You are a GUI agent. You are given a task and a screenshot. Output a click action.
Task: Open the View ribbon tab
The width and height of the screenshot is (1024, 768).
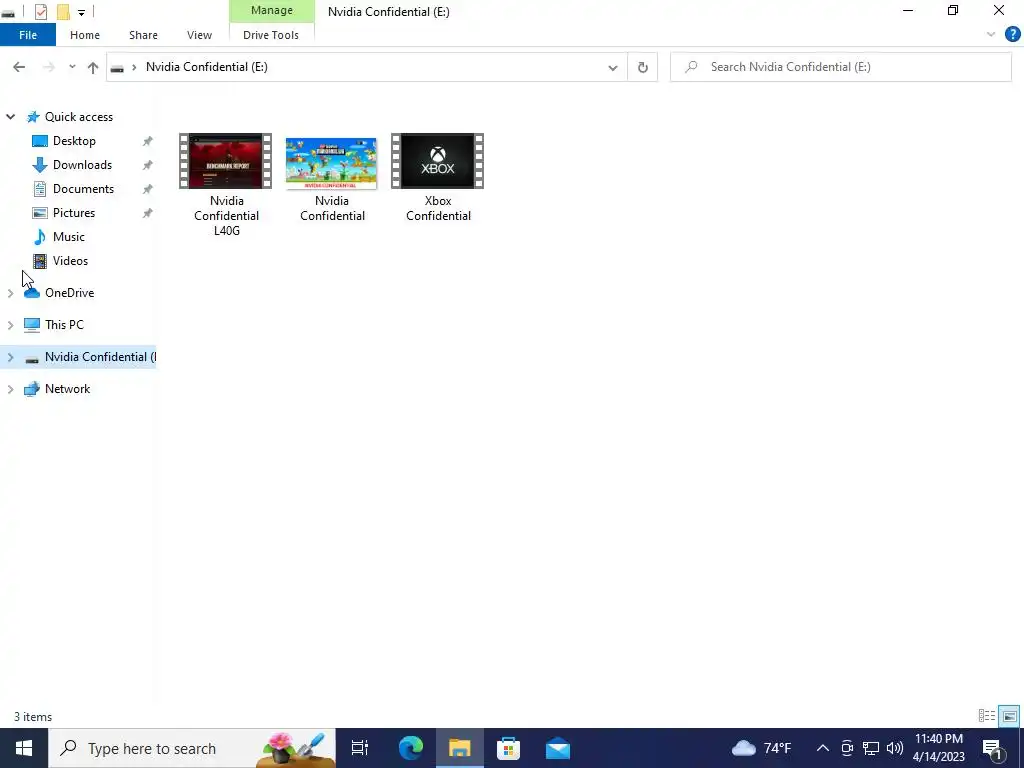199,35
